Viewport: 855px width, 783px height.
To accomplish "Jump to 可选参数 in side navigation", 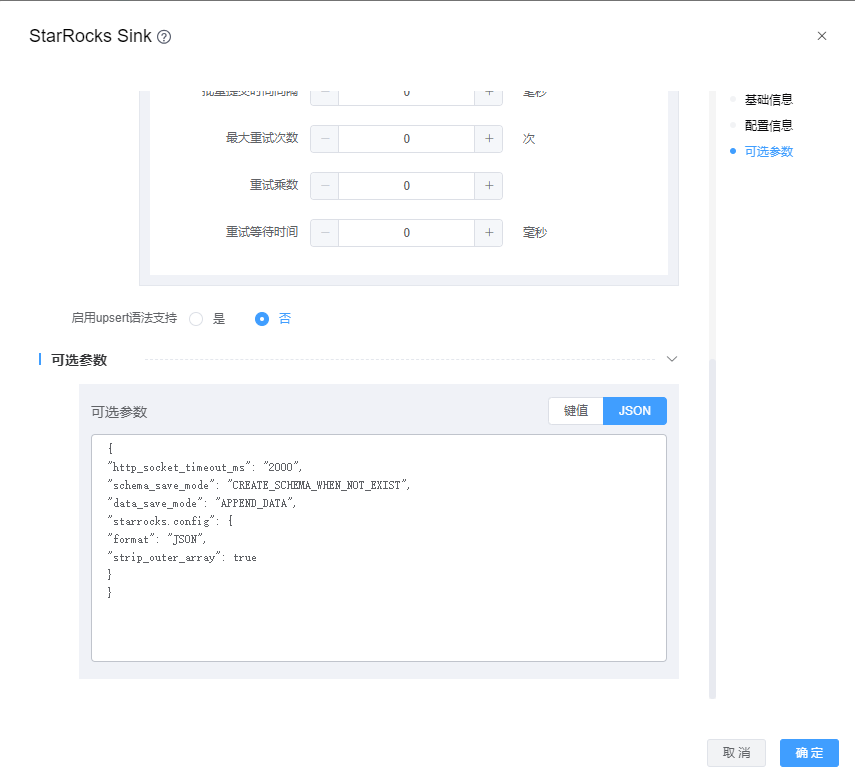I will click(768, 152).
